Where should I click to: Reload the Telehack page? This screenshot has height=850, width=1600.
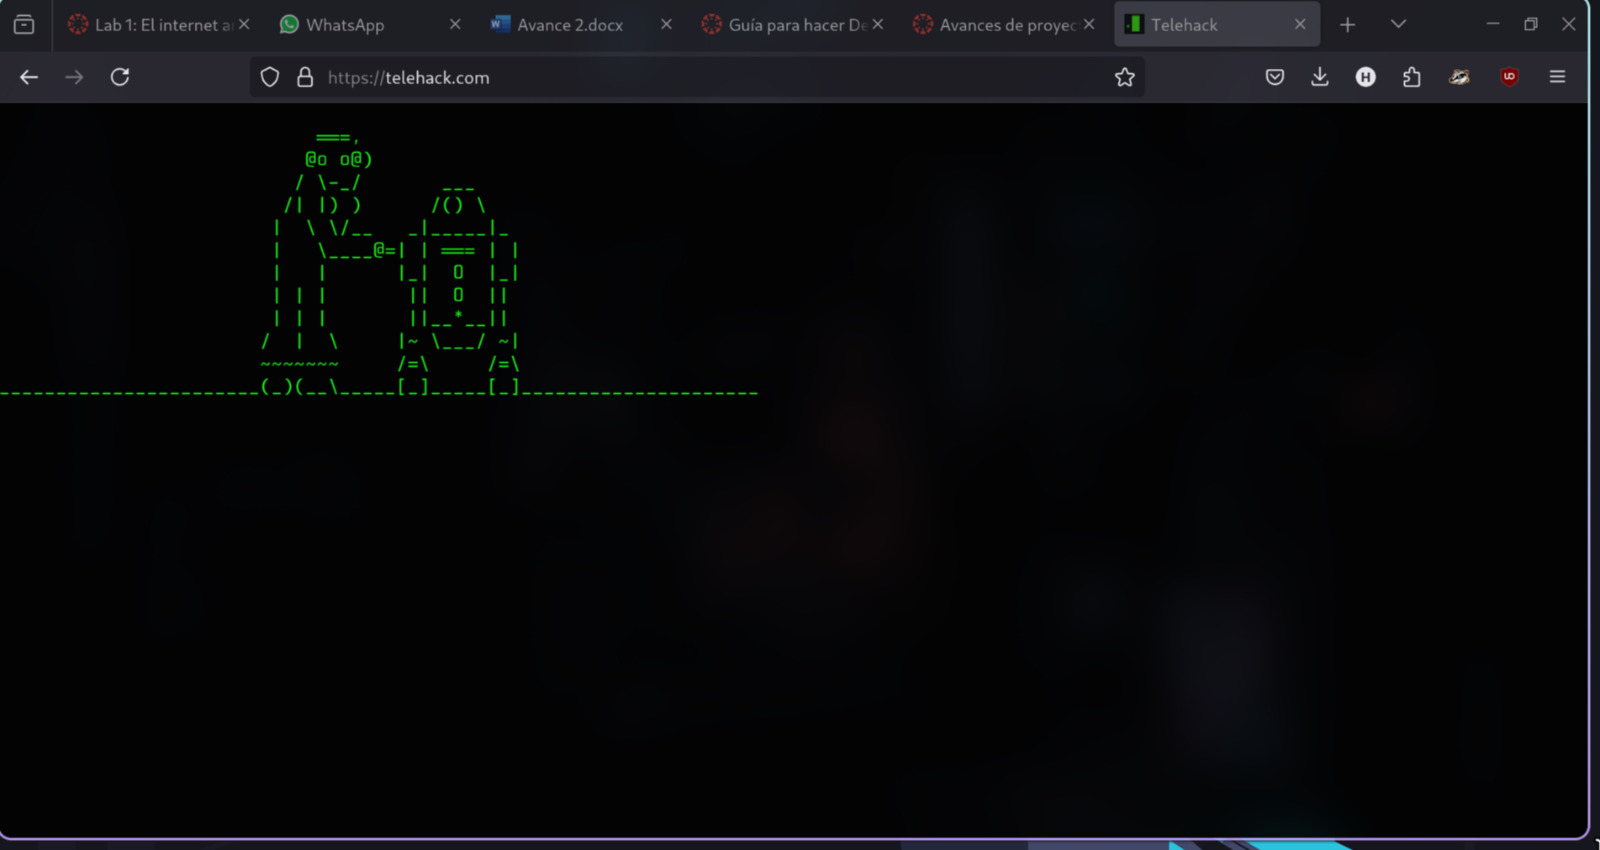[x=120, y=77]
